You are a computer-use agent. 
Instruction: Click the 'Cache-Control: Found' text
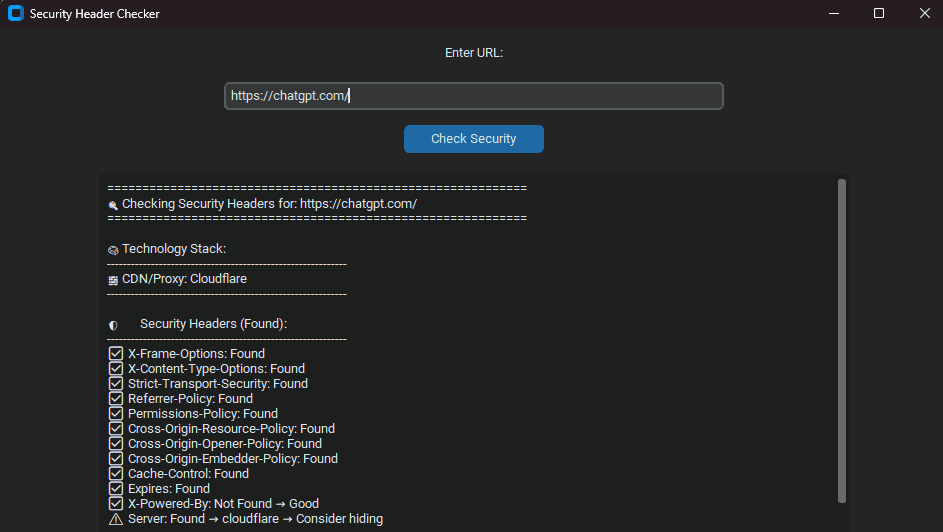coord(188,474)
